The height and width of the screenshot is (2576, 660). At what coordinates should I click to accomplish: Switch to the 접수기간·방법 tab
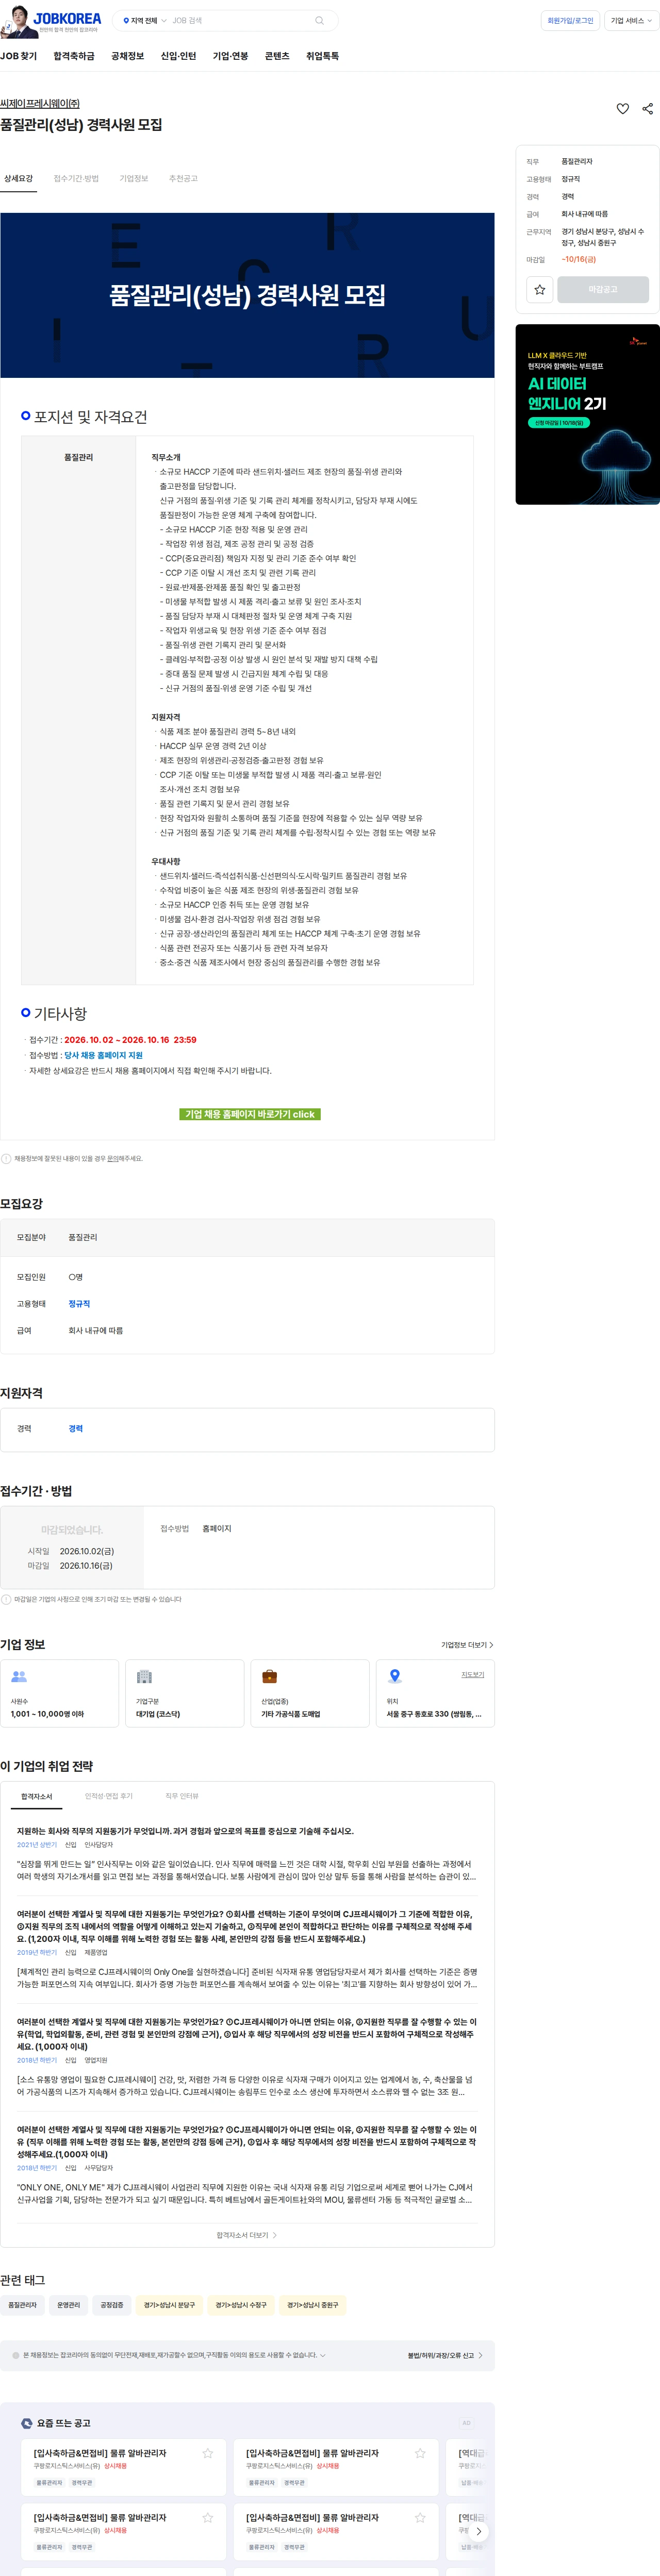pyautogui.click(x=76, y=178)
